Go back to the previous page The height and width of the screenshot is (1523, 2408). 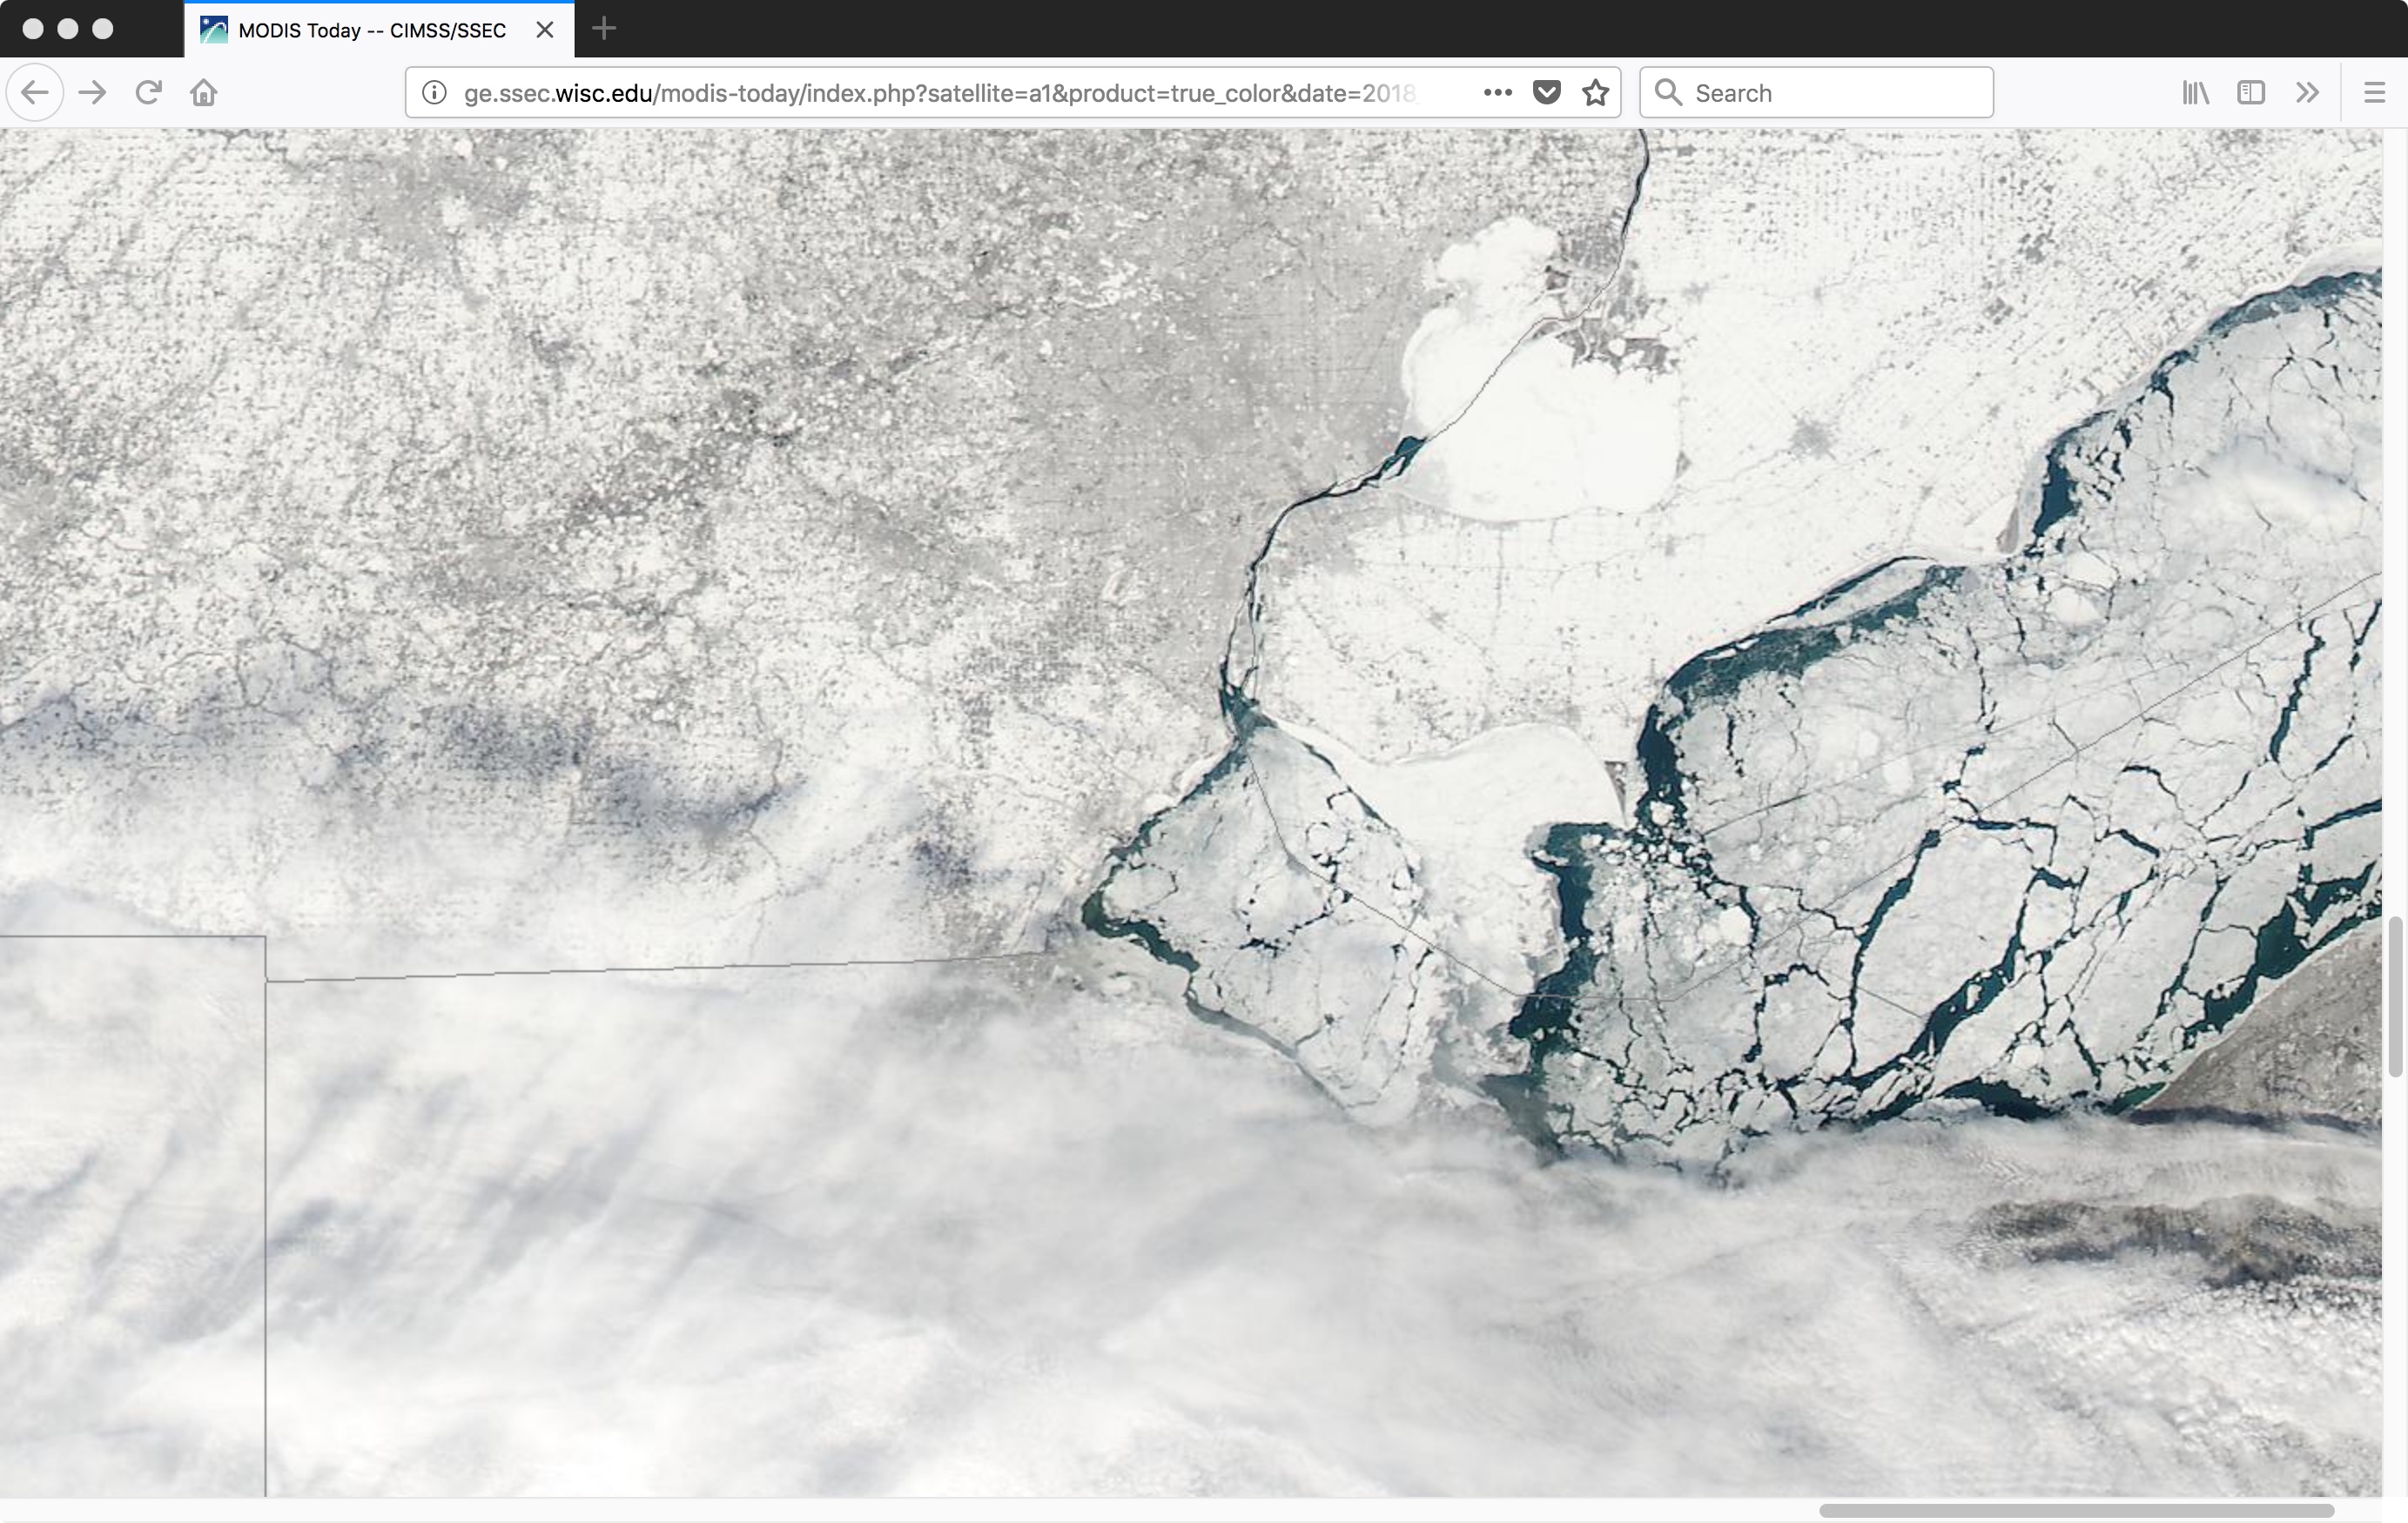(x=35, y=93)
